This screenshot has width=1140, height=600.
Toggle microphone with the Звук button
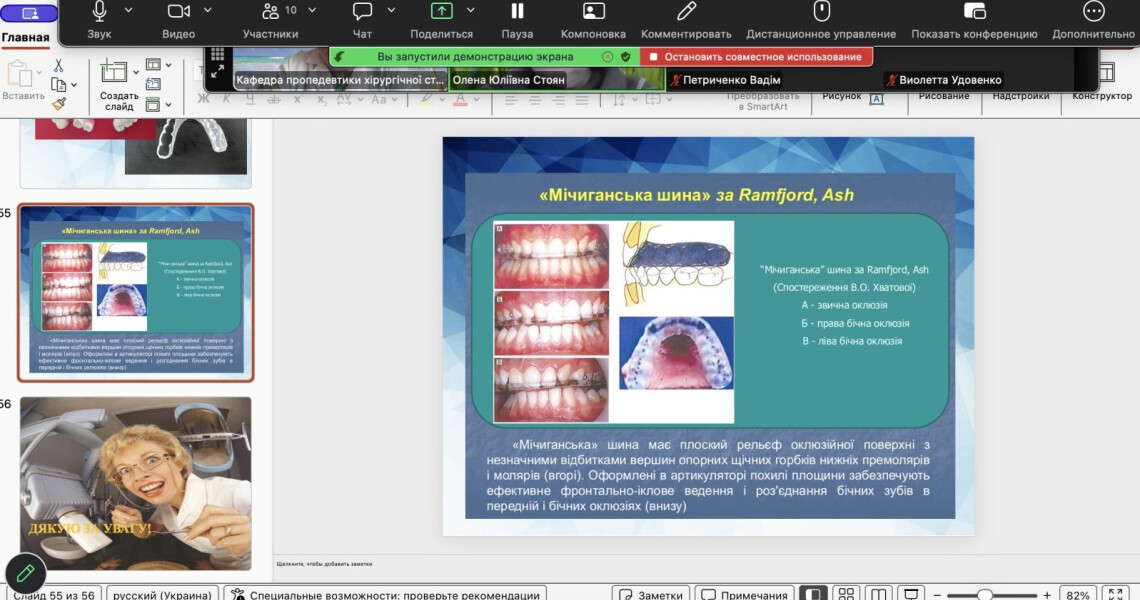pos(99,12)
